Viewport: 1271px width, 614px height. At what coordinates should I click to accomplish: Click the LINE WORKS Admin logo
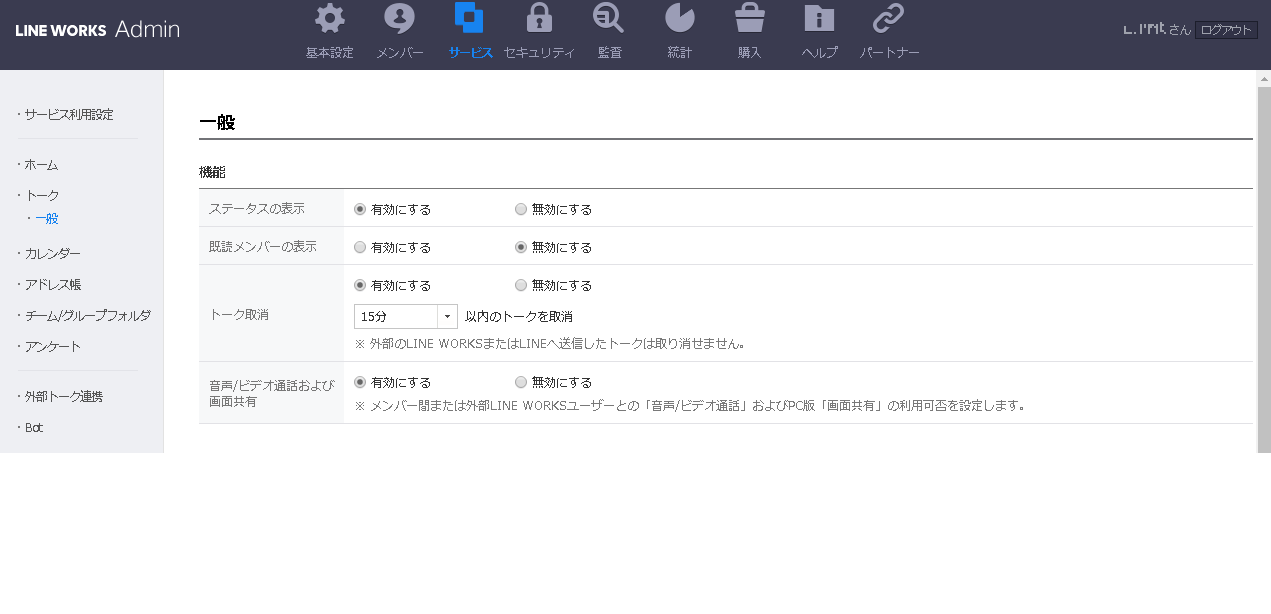[98, 30]
